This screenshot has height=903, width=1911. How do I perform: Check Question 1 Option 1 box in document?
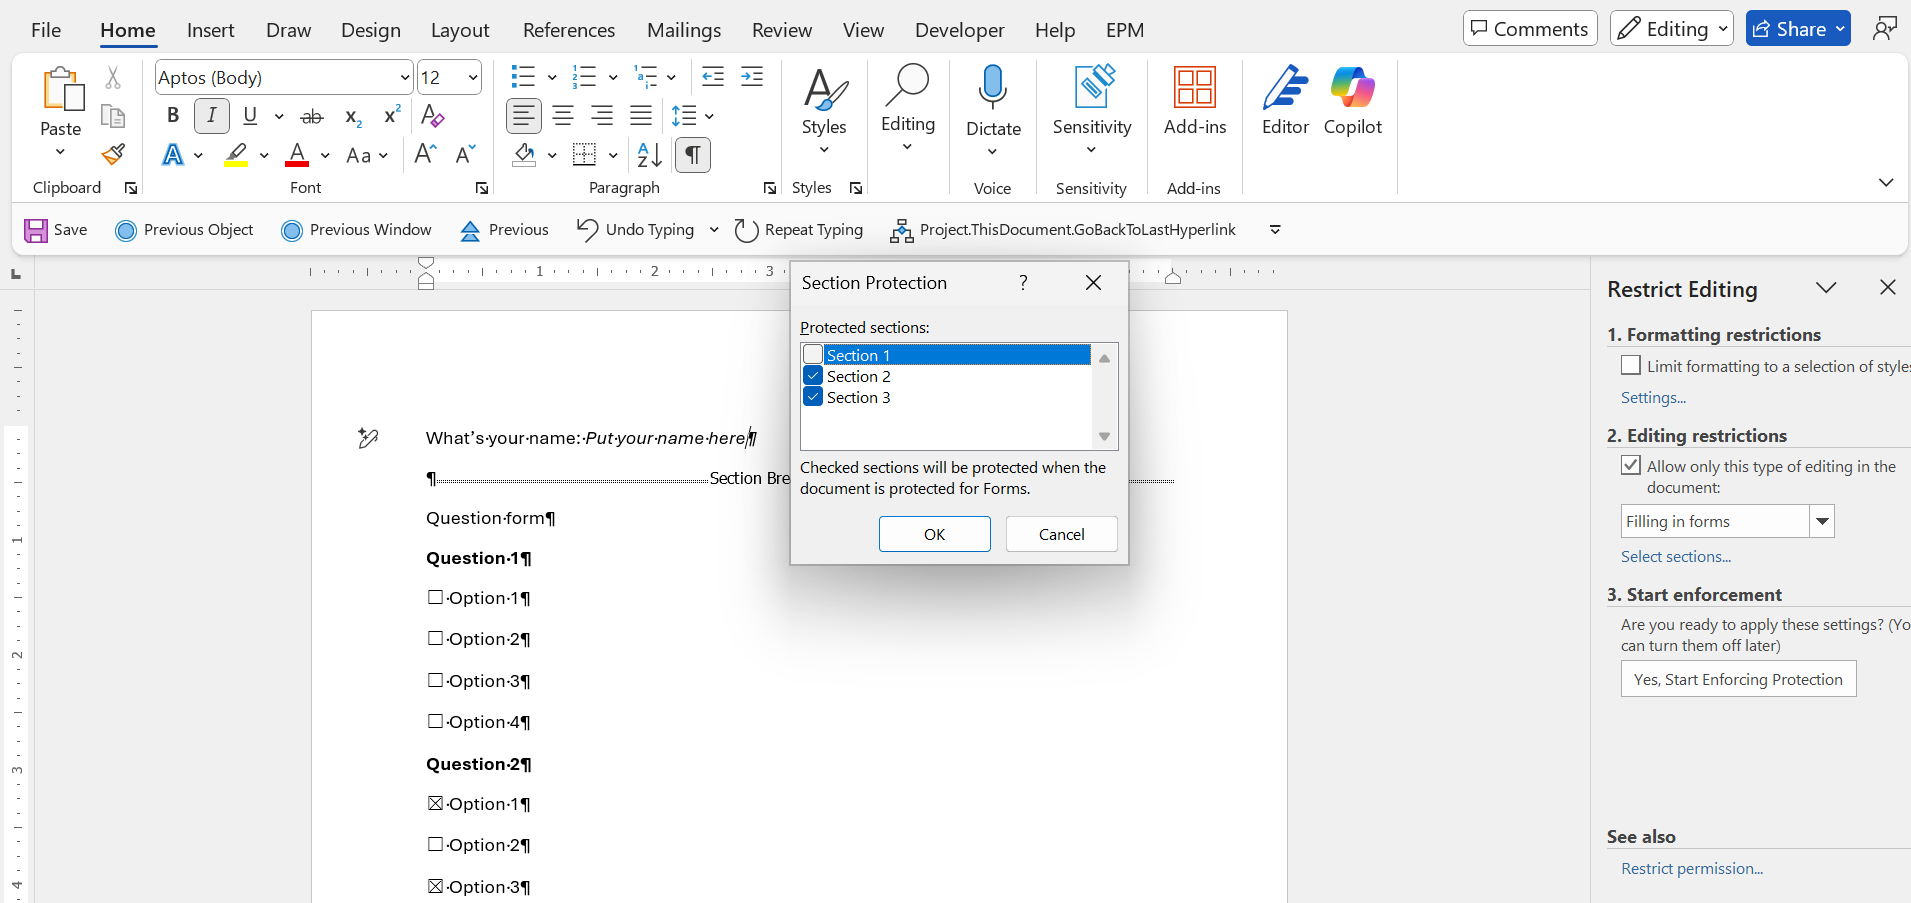(435, 598)
